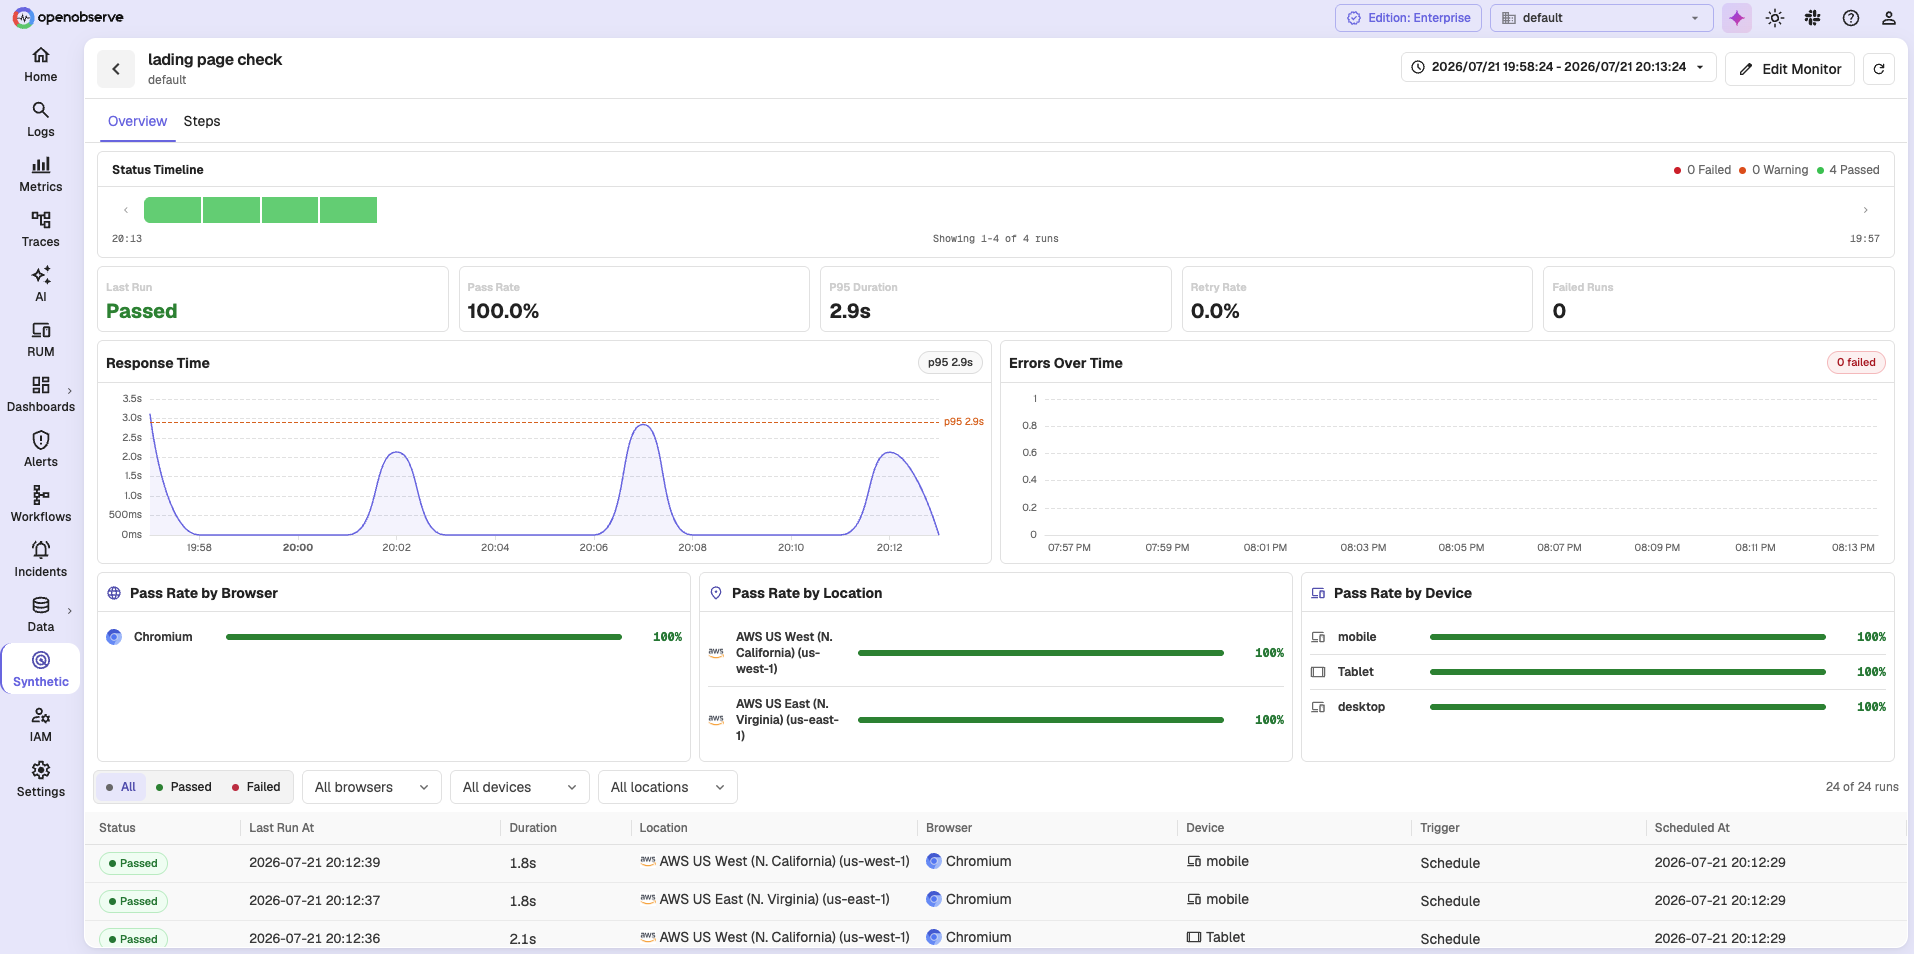
Task: Click the Edition: Enterprise badge
Action: (x=1408, y=18)
